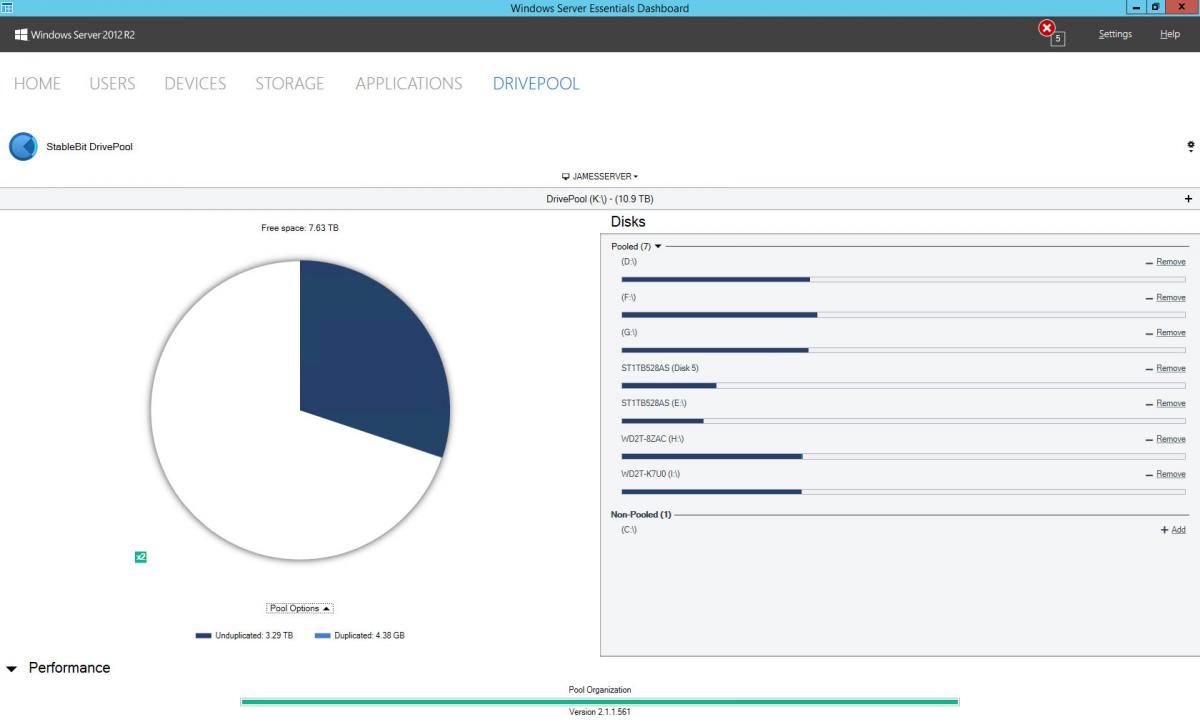Select the STORAGE tab

(289, 84)
